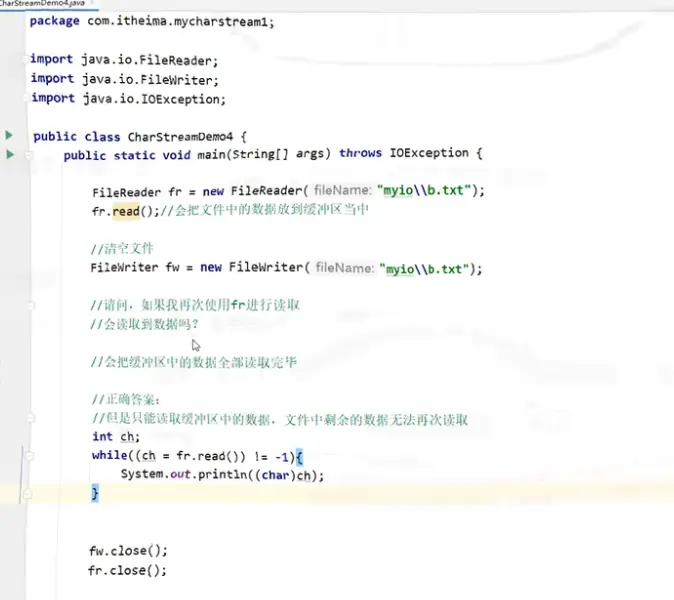Fold the main method body
This screenshot has width=674, height=600.
pyautogui.click(x=29, y=155)
